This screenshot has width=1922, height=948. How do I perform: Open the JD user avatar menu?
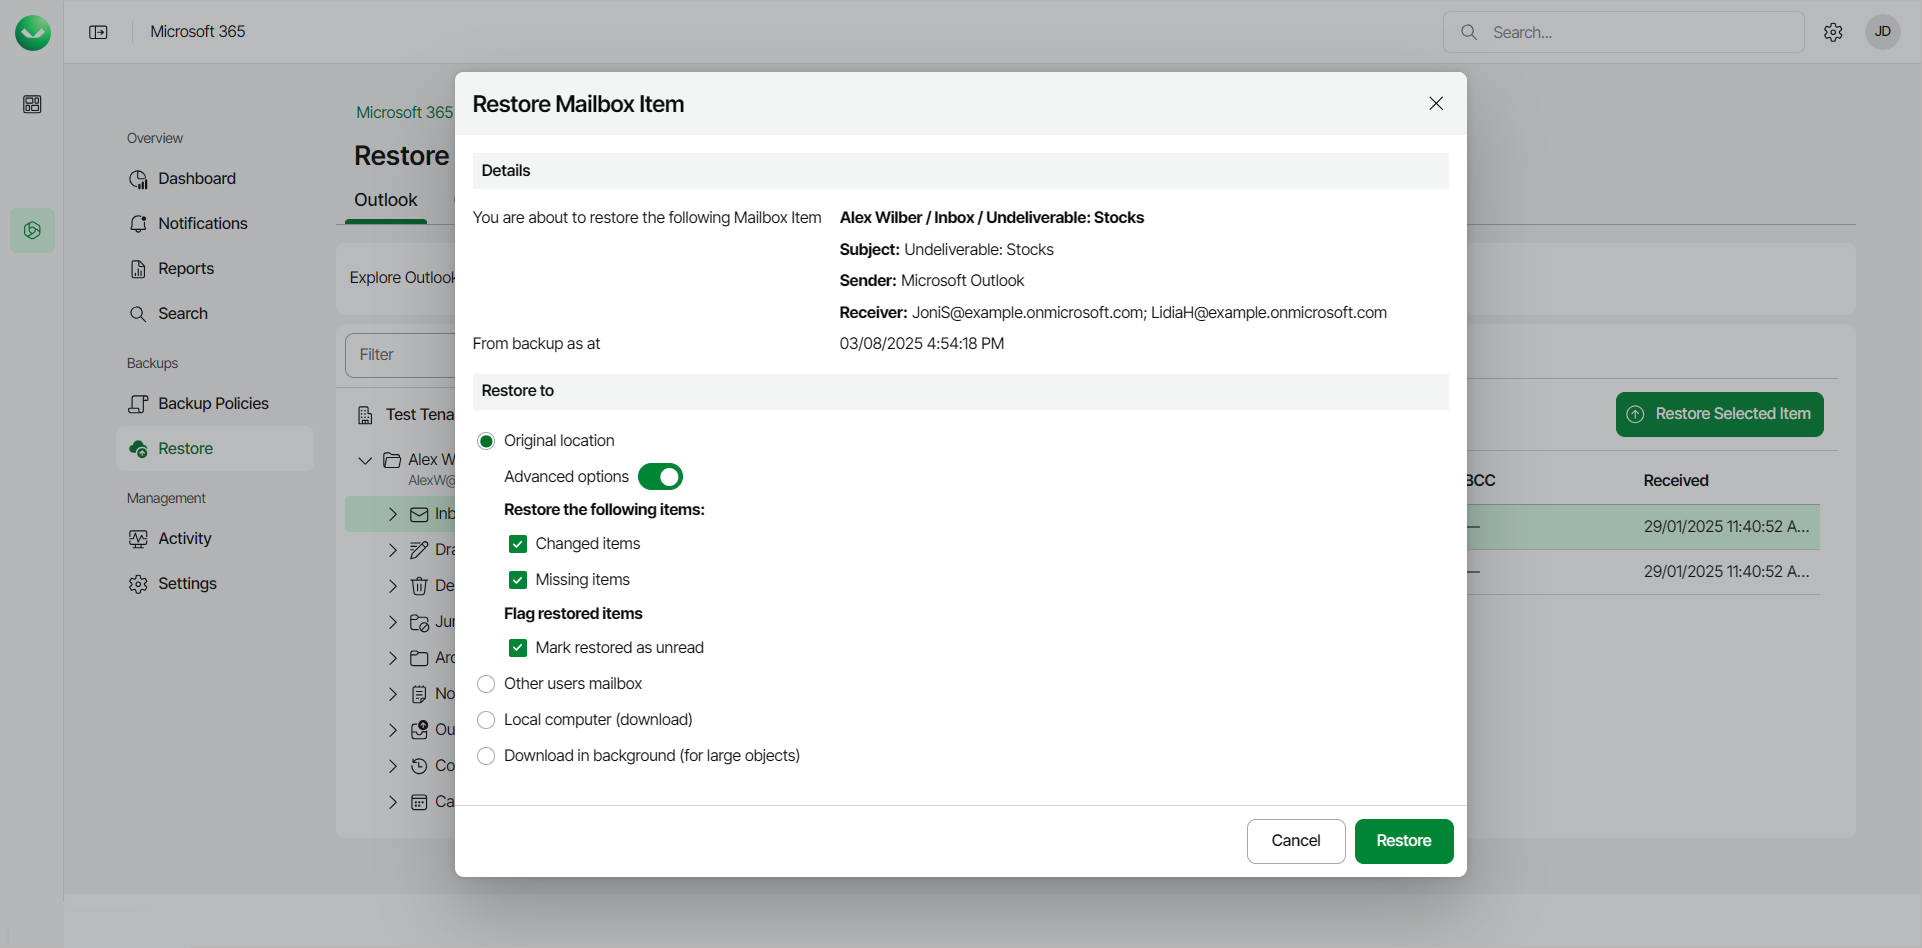tap(1882, 32)
